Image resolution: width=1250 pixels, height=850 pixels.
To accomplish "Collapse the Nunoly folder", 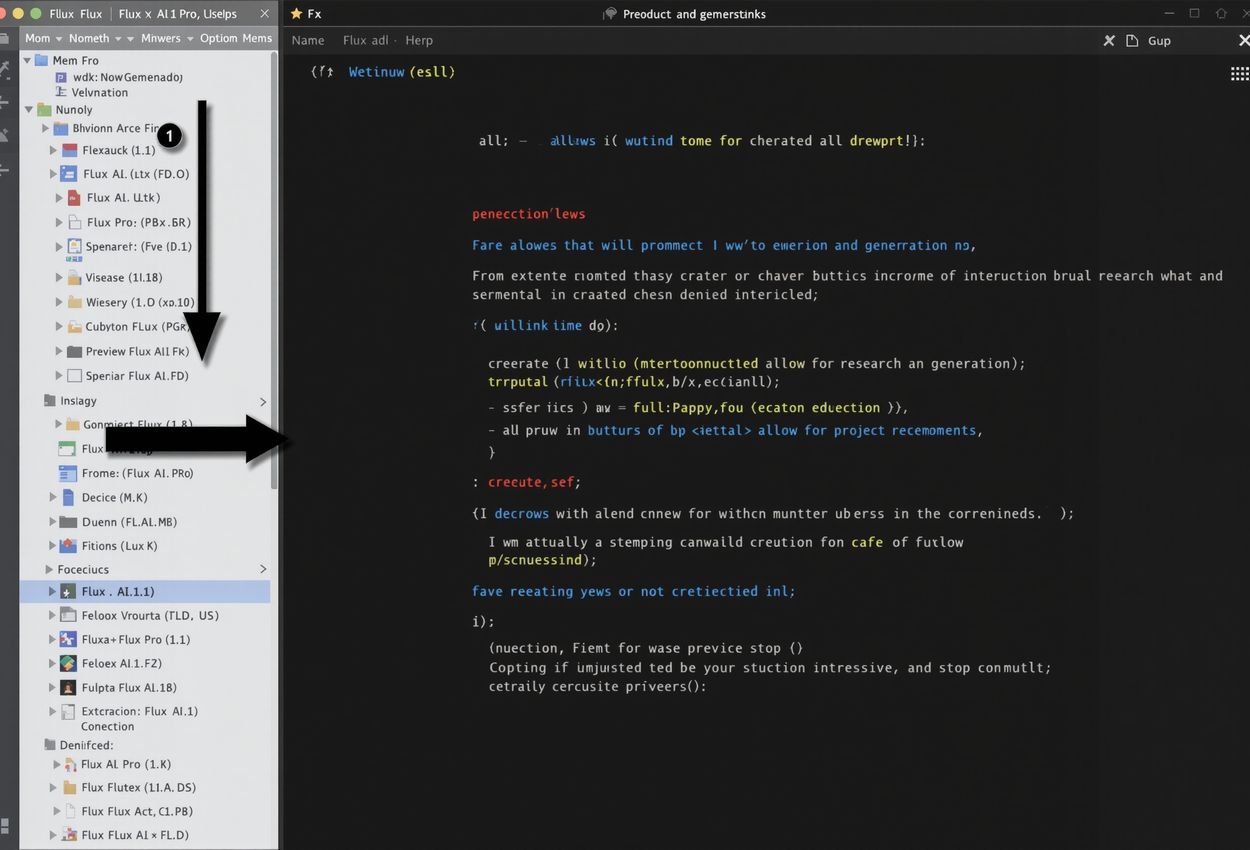I will (29, 110).
